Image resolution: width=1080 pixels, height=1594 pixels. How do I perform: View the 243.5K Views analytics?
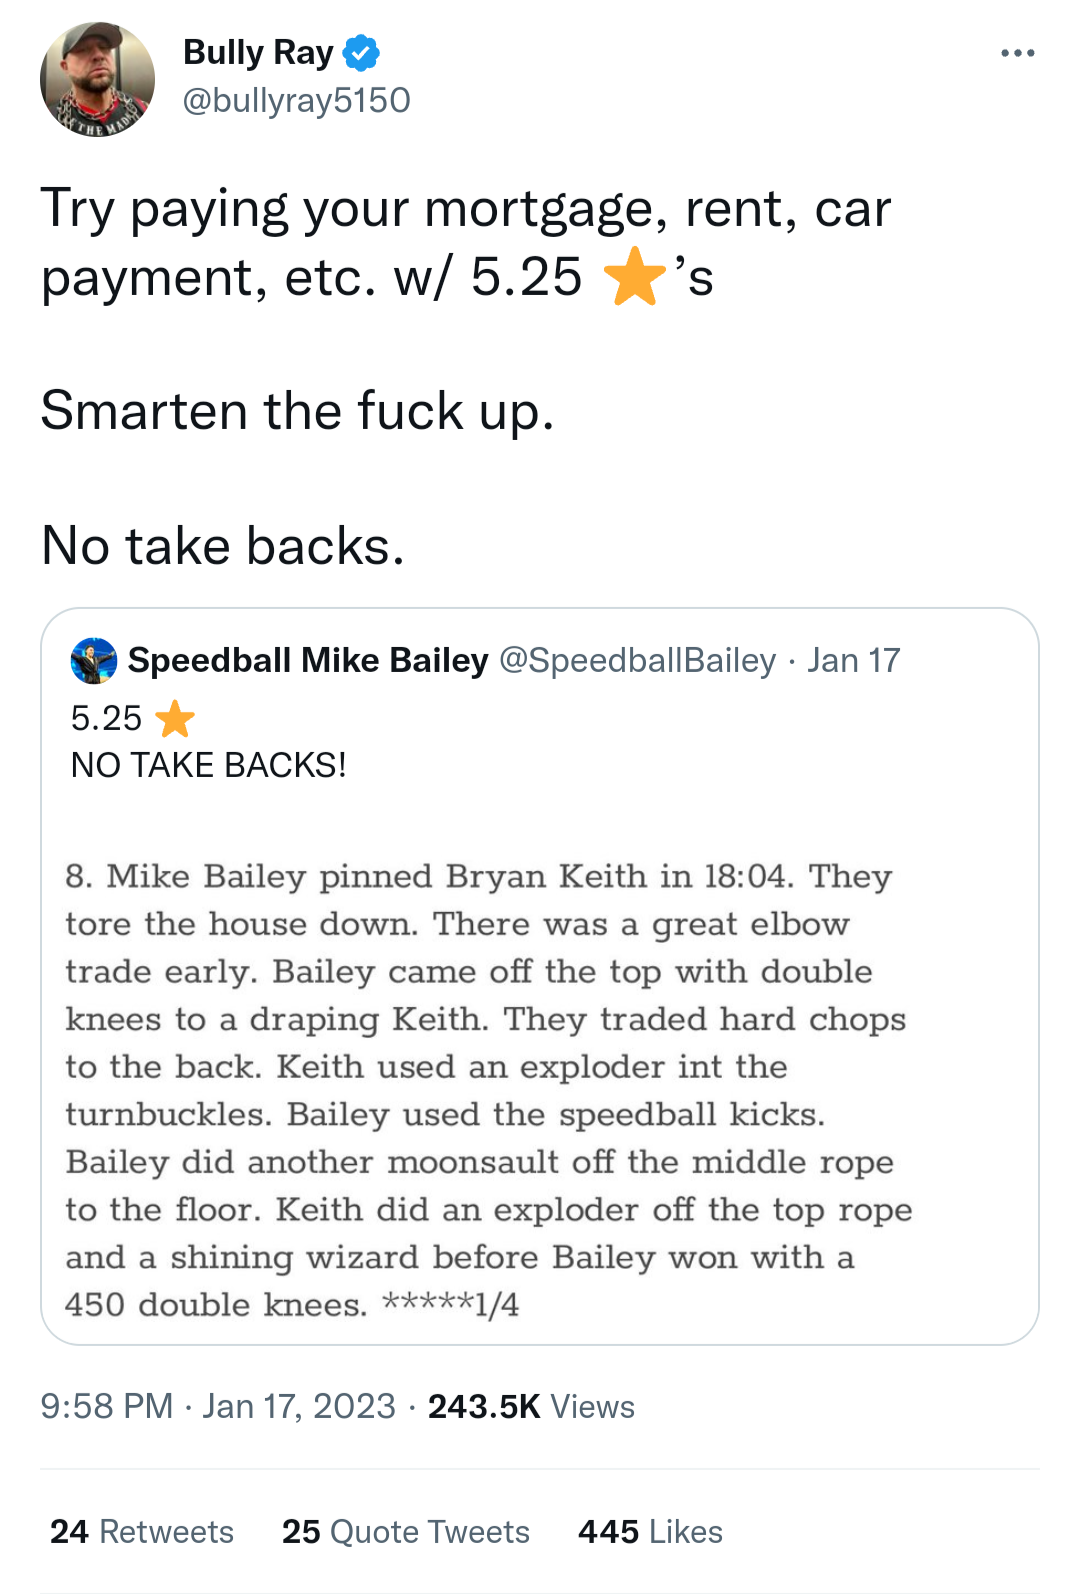pos(531,1406)
